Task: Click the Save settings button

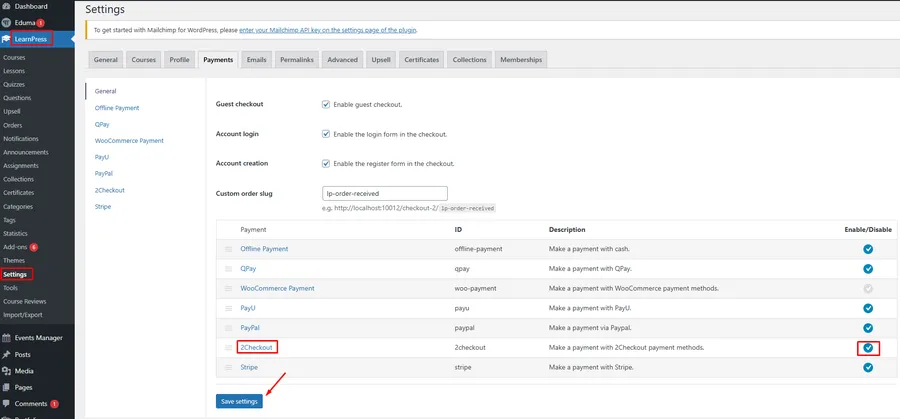Action: 240,401
